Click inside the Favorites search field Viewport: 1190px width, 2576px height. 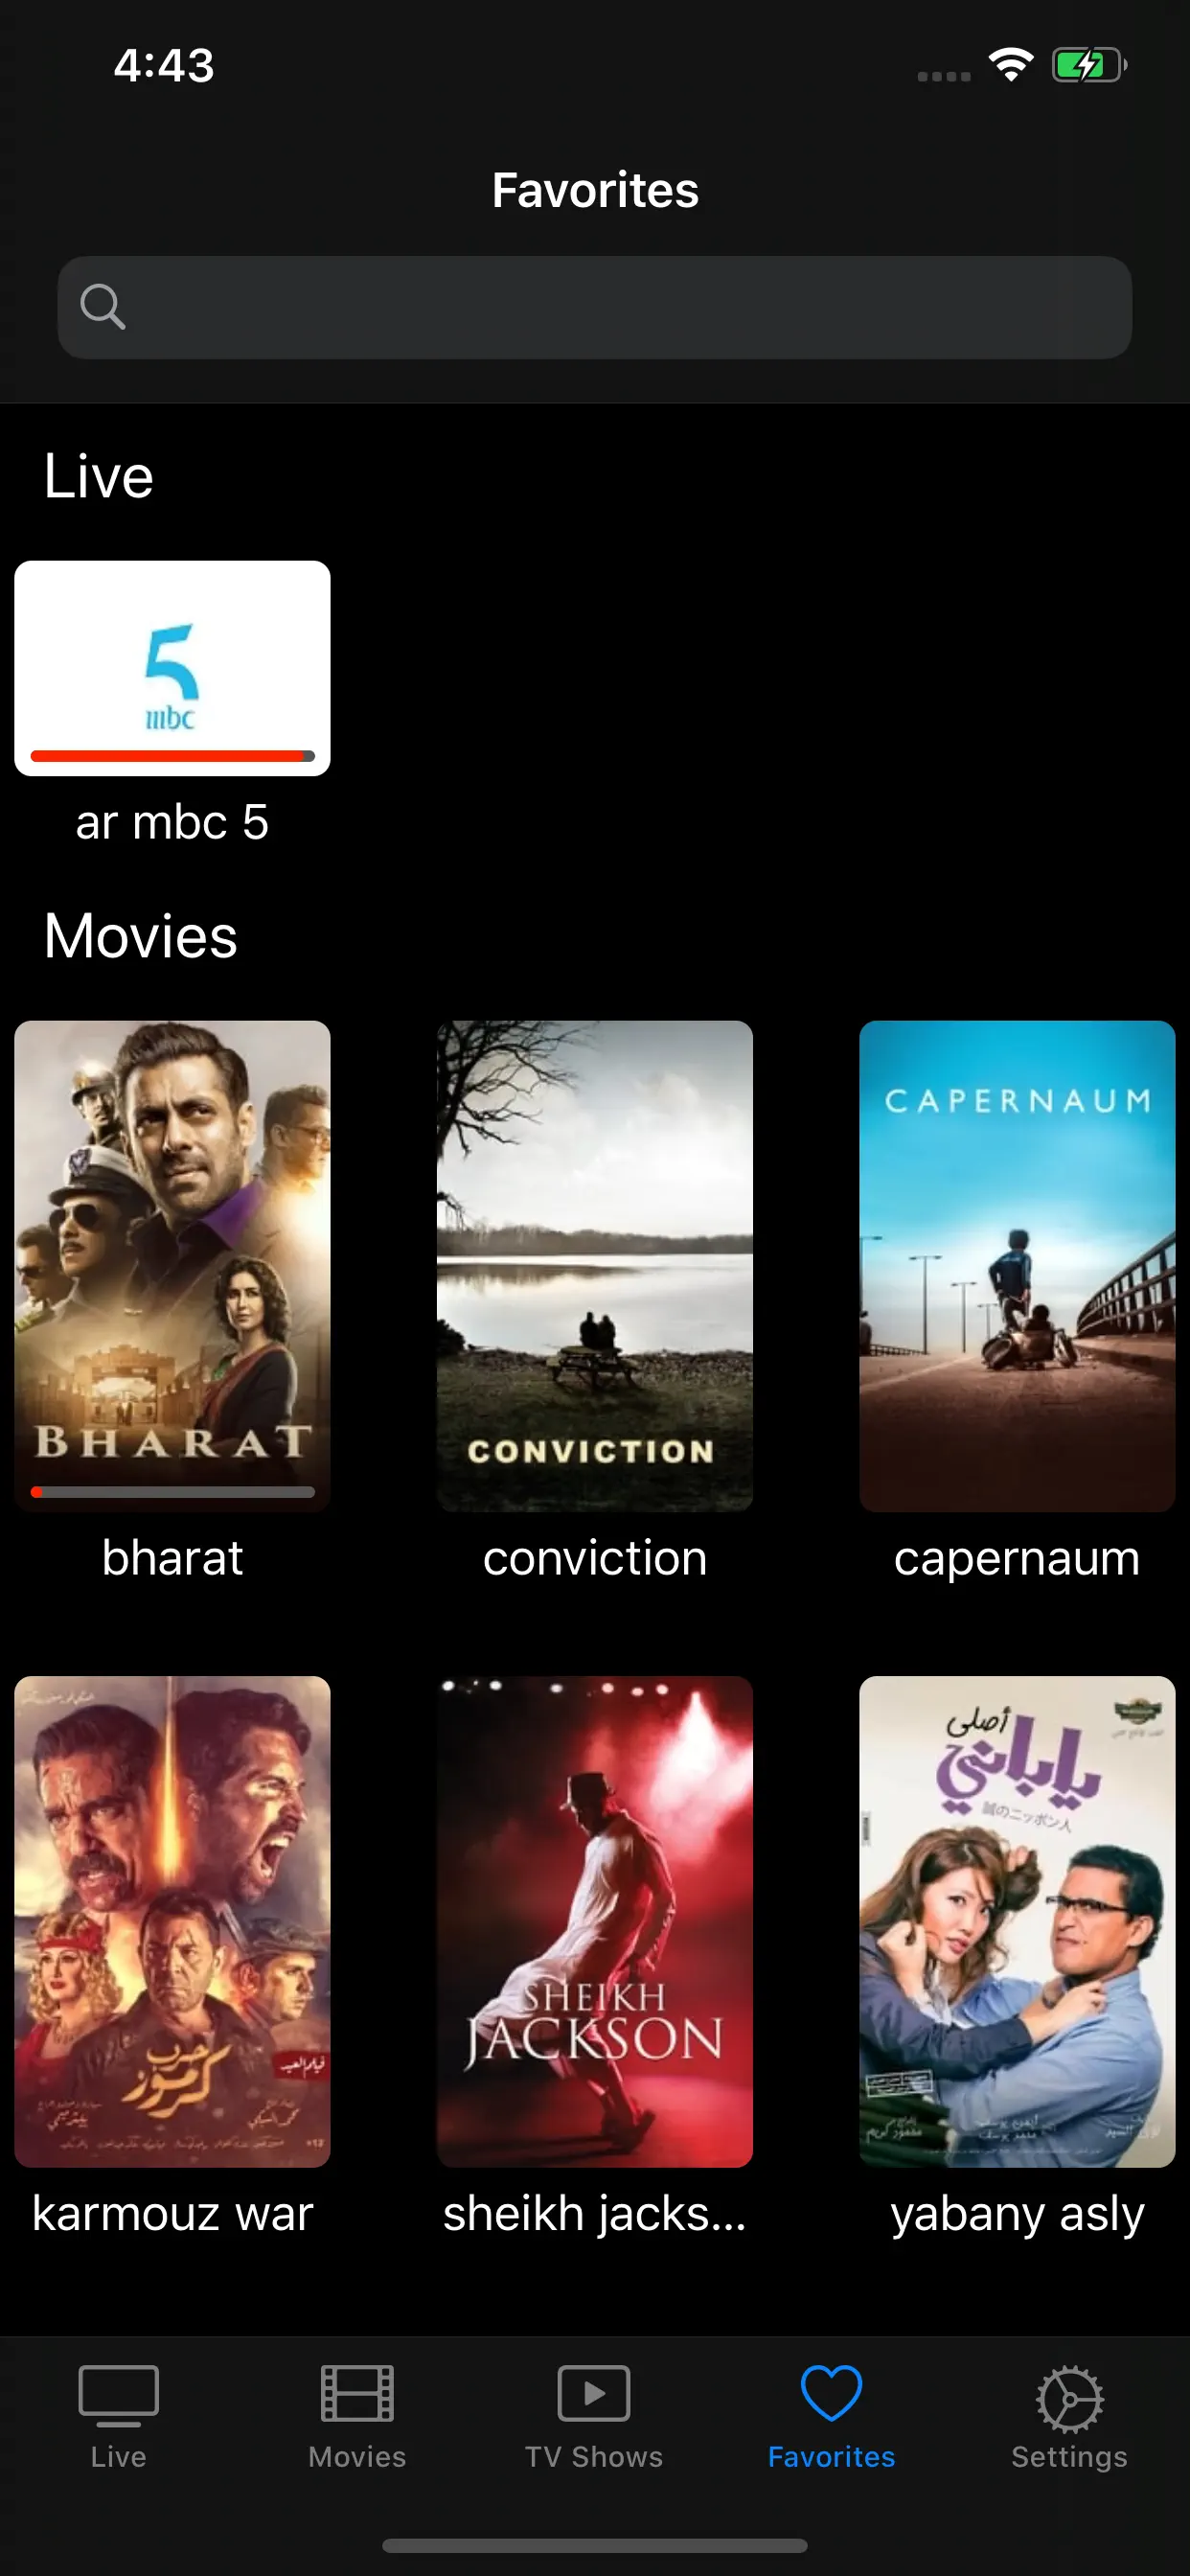pyautogui.click(x=595, y=308)
